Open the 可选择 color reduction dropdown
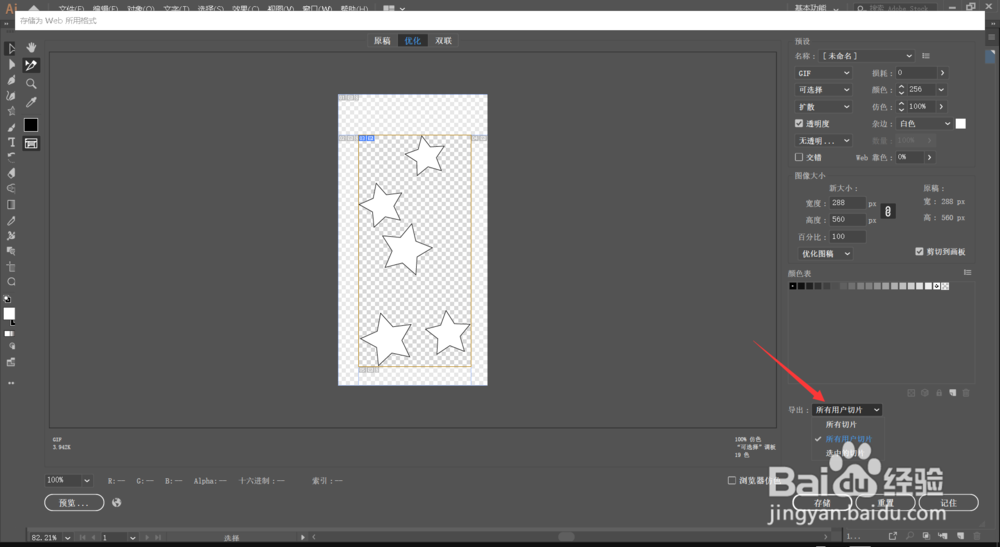 (x=823, y=90)
